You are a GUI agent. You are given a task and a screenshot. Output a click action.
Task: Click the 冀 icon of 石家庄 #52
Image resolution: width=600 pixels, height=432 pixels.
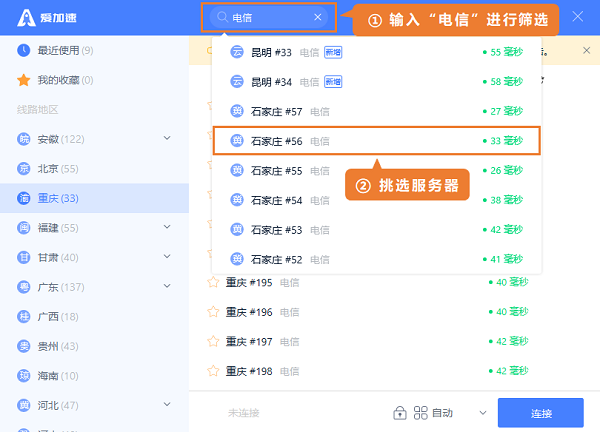[237, 259]
